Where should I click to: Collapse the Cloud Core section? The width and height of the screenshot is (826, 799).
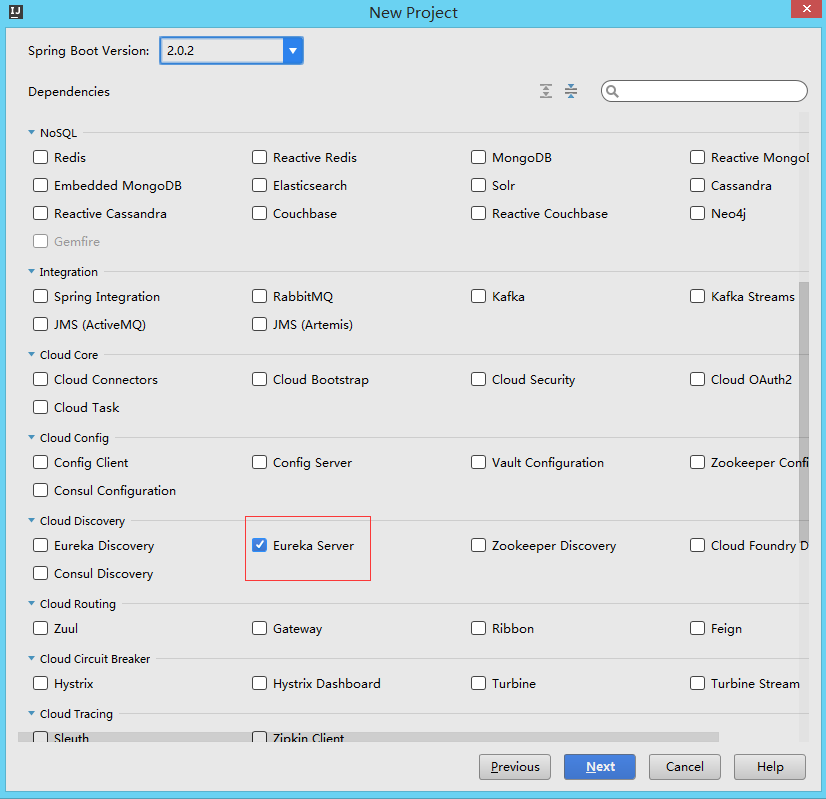pyautogui.click(x=32, y=354)
